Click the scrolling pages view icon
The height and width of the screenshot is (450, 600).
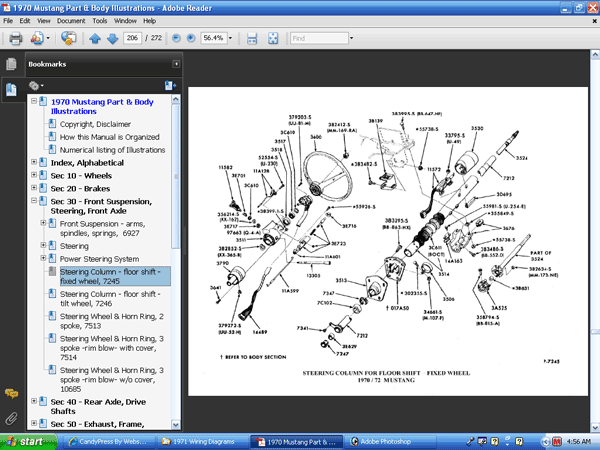(252, 38)
